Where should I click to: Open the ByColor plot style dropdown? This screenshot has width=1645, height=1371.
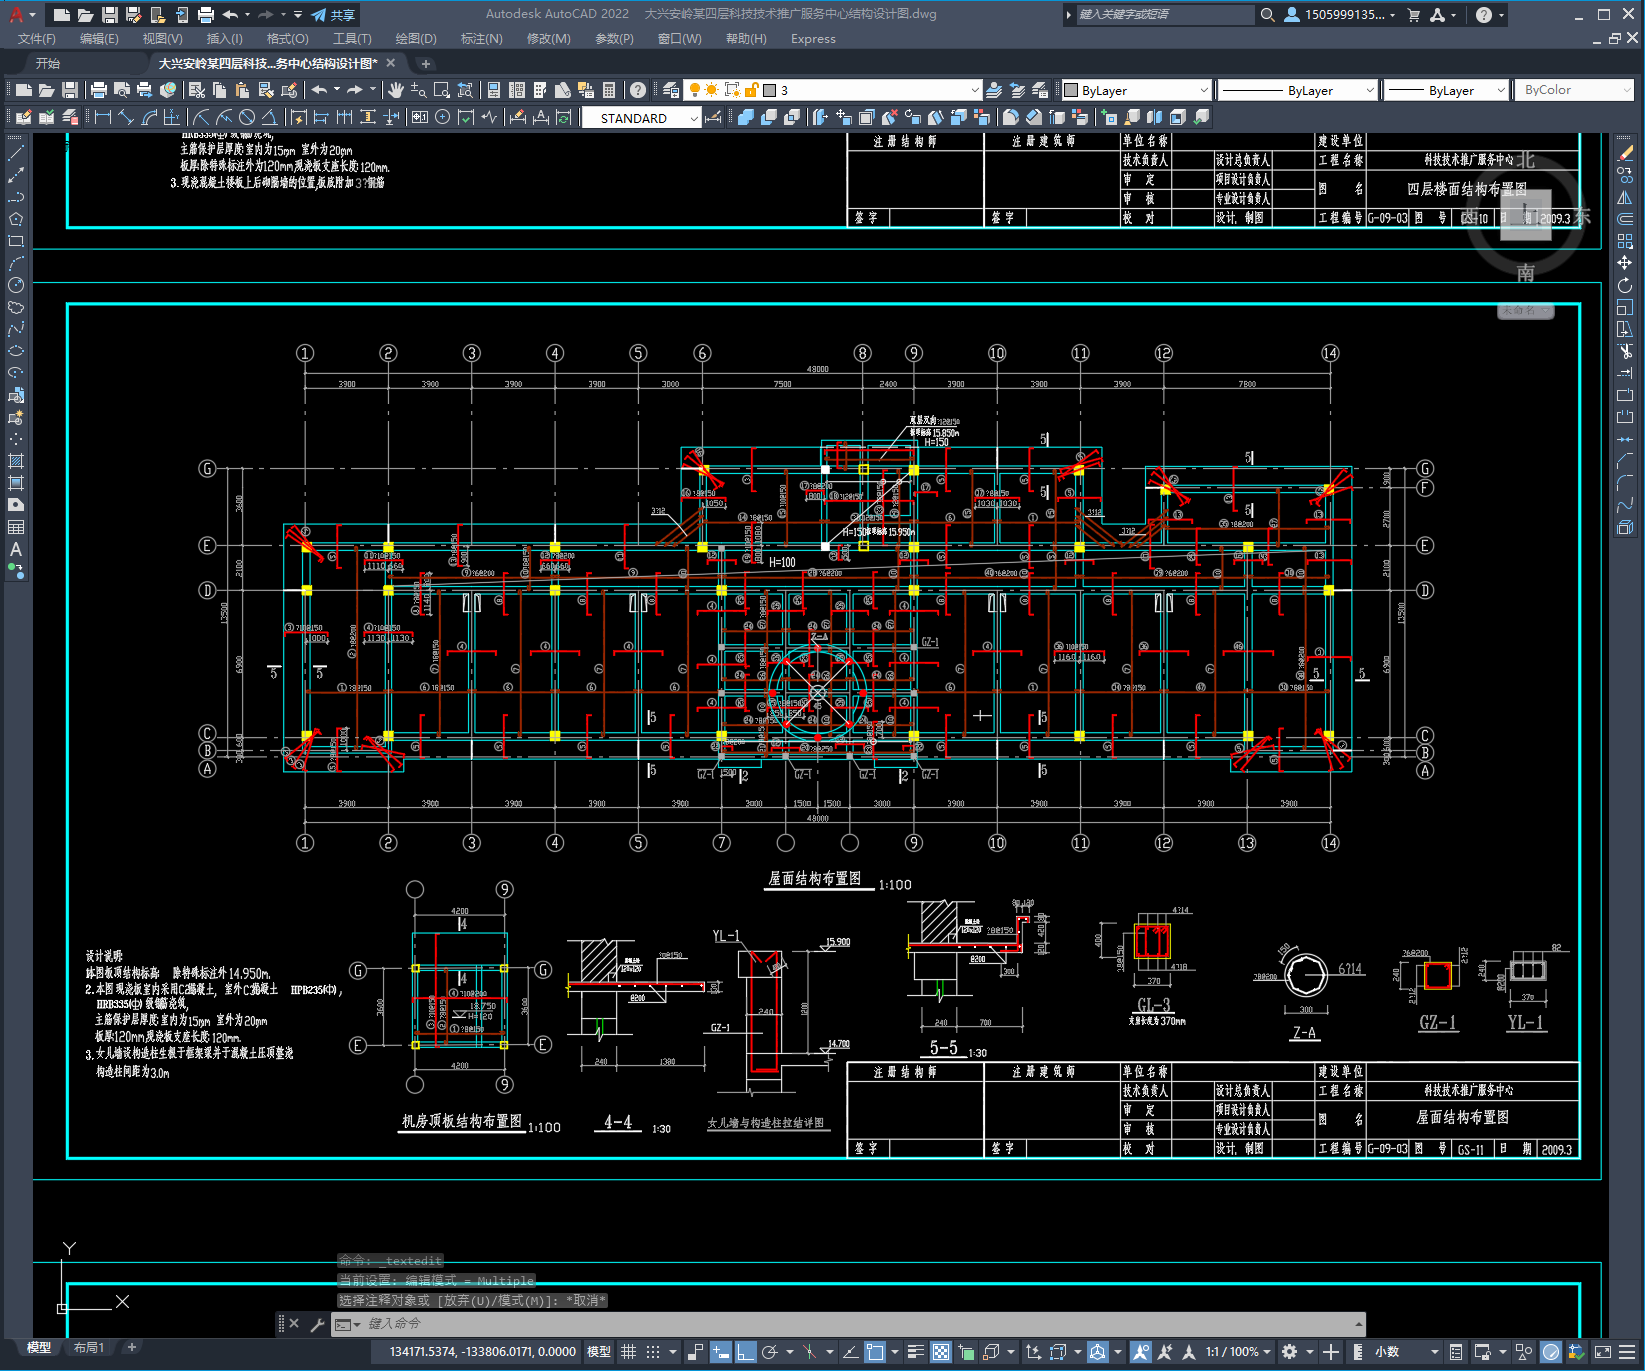1574,90
